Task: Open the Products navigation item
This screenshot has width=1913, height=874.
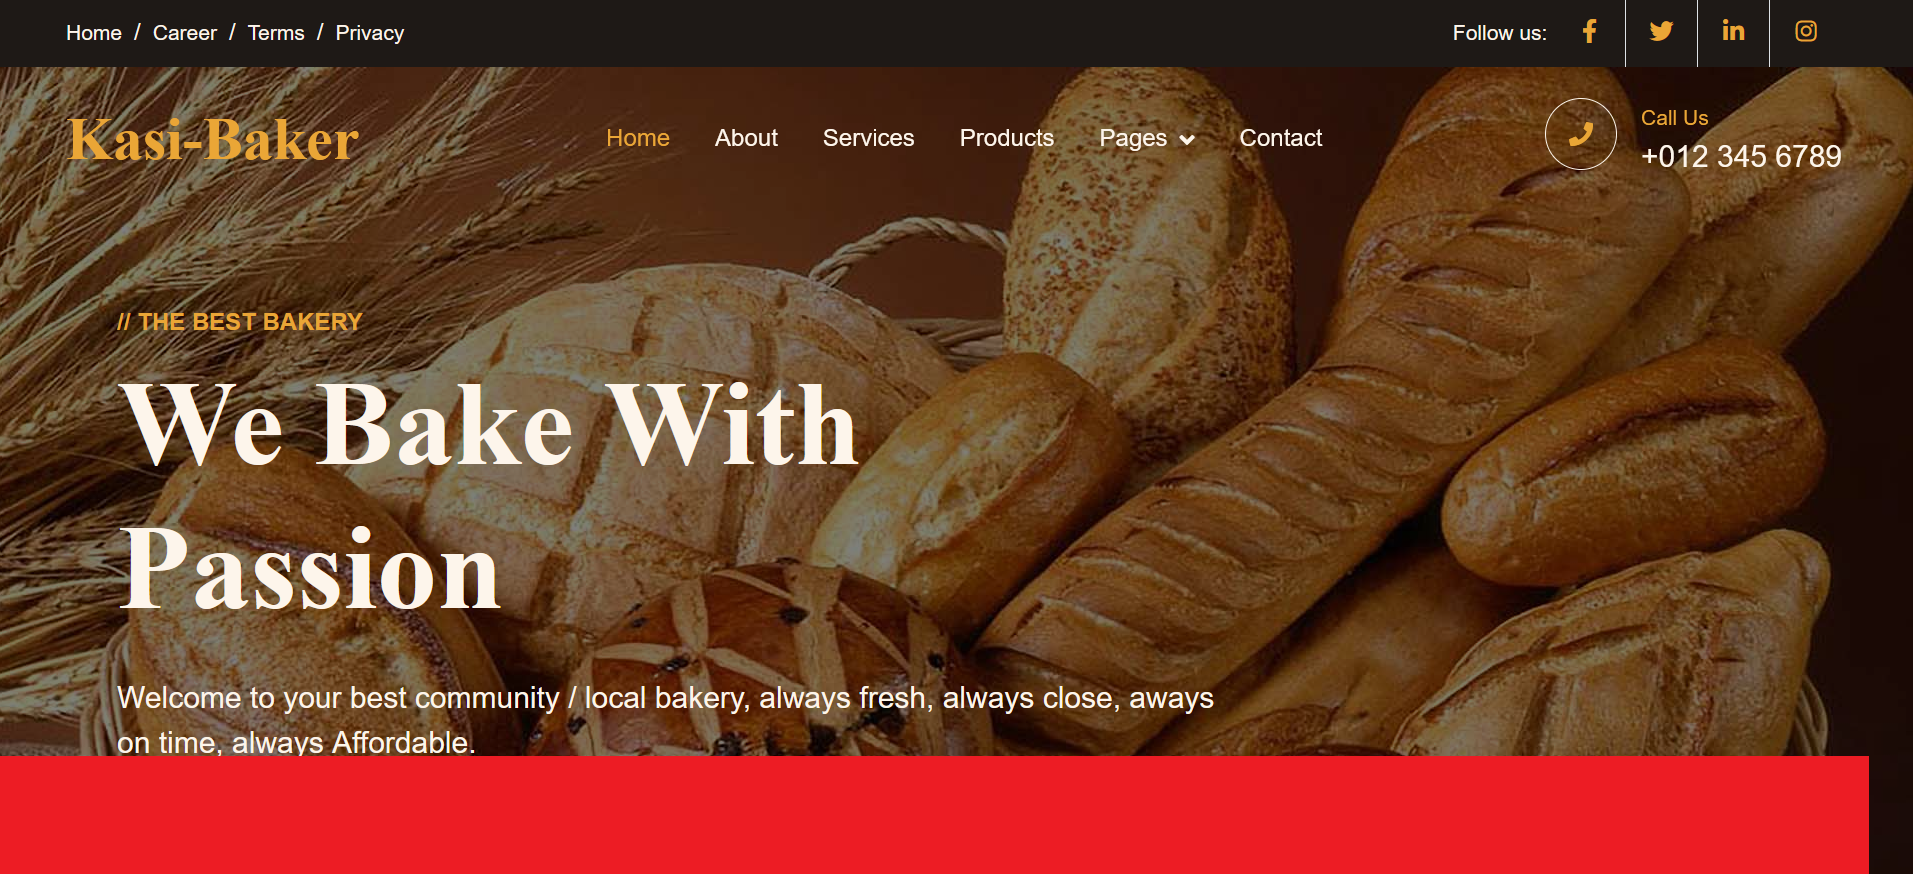Action: pos(1006,138)
